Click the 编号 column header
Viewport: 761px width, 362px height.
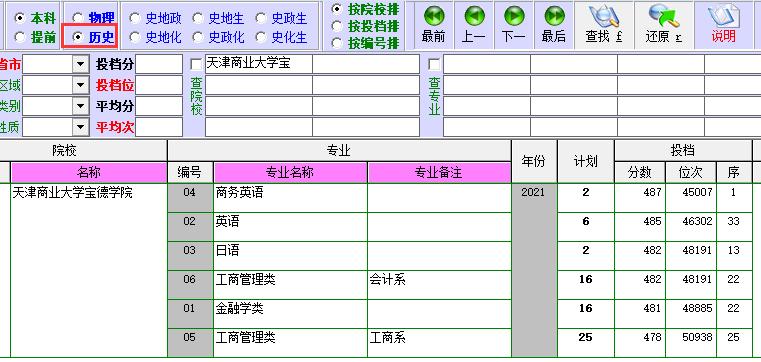click(190, 173)
